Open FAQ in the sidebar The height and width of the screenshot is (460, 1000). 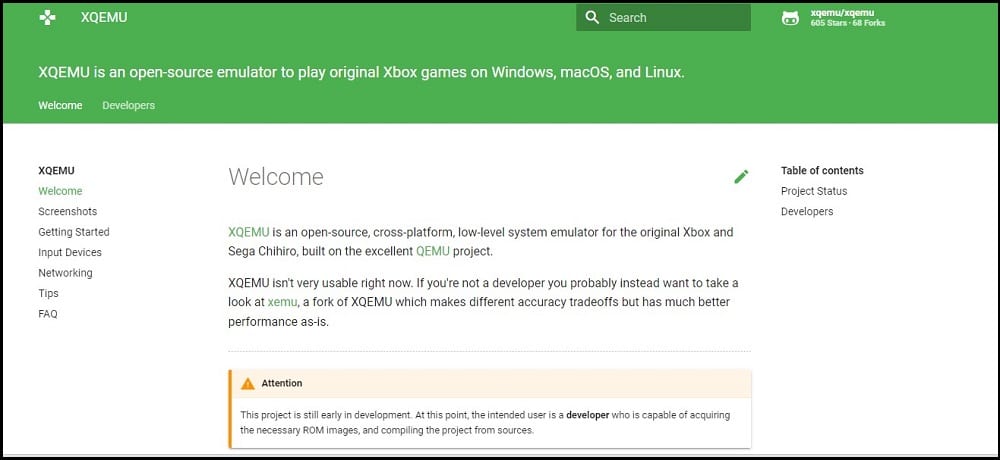tap(48, 314)
